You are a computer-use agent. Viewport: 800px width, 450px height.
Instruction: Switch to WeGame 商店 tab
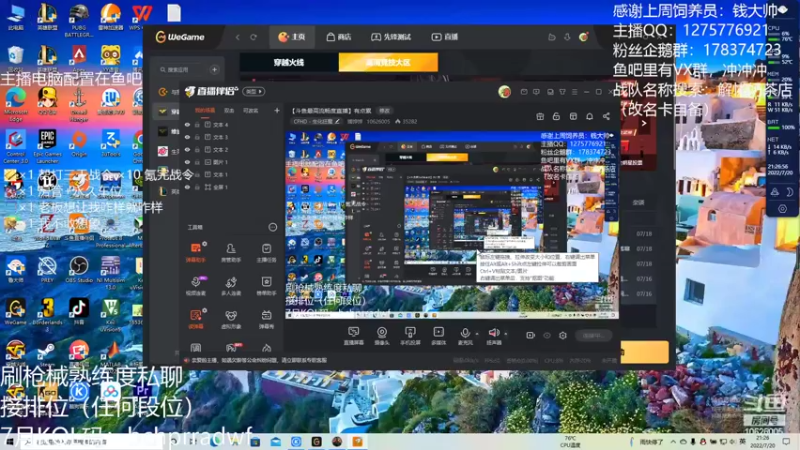(339, 37)
